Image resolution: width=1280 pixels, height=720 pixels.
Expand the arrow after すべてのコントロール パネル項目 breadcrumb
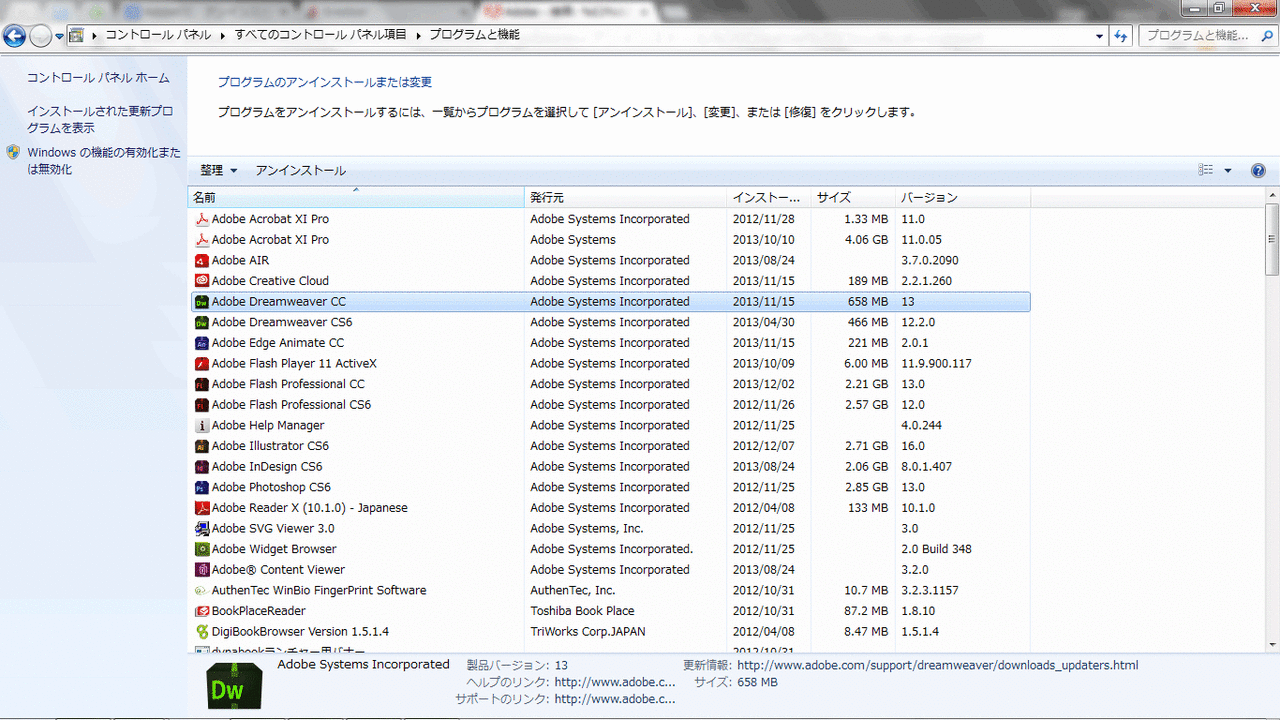419,35
